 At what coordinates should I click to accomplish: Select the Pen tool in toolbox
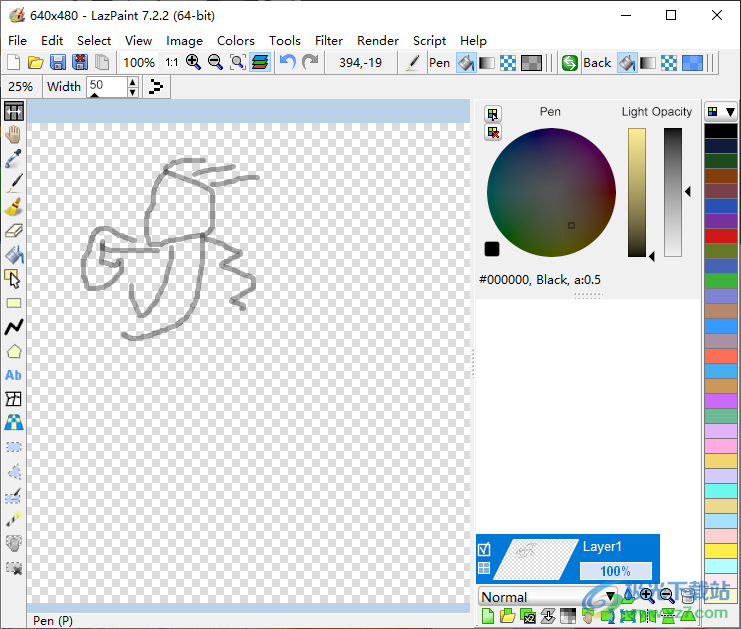point(14,183)
